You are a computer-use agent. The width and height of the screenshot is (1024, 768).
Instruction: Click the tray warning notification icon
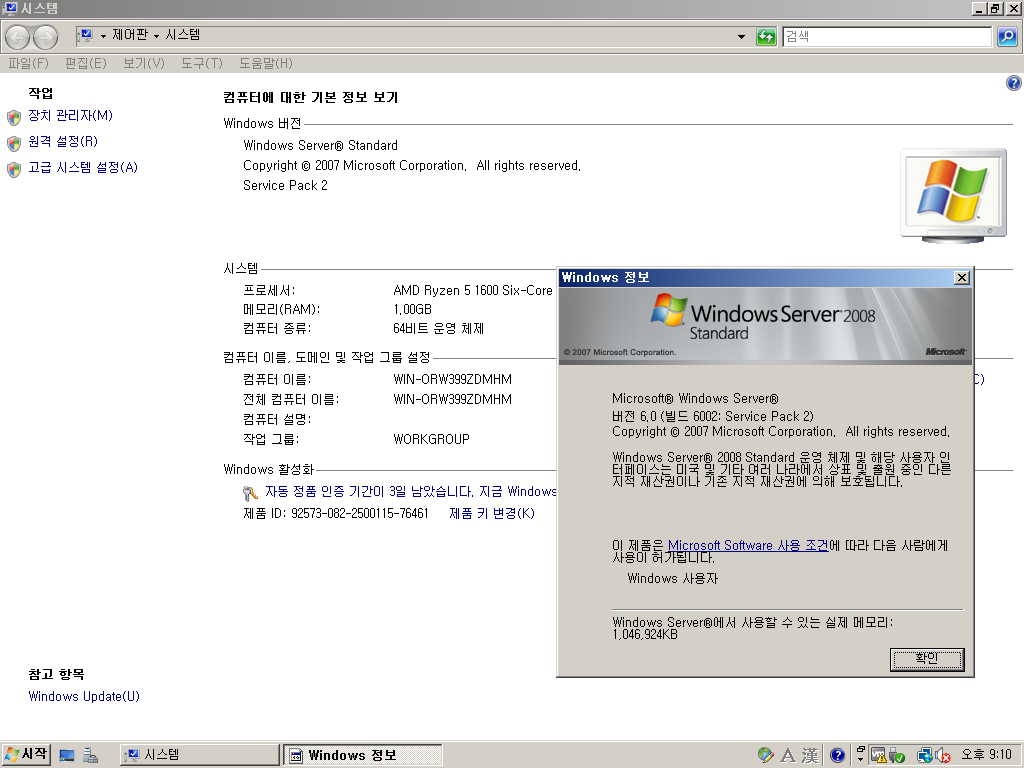878,756
